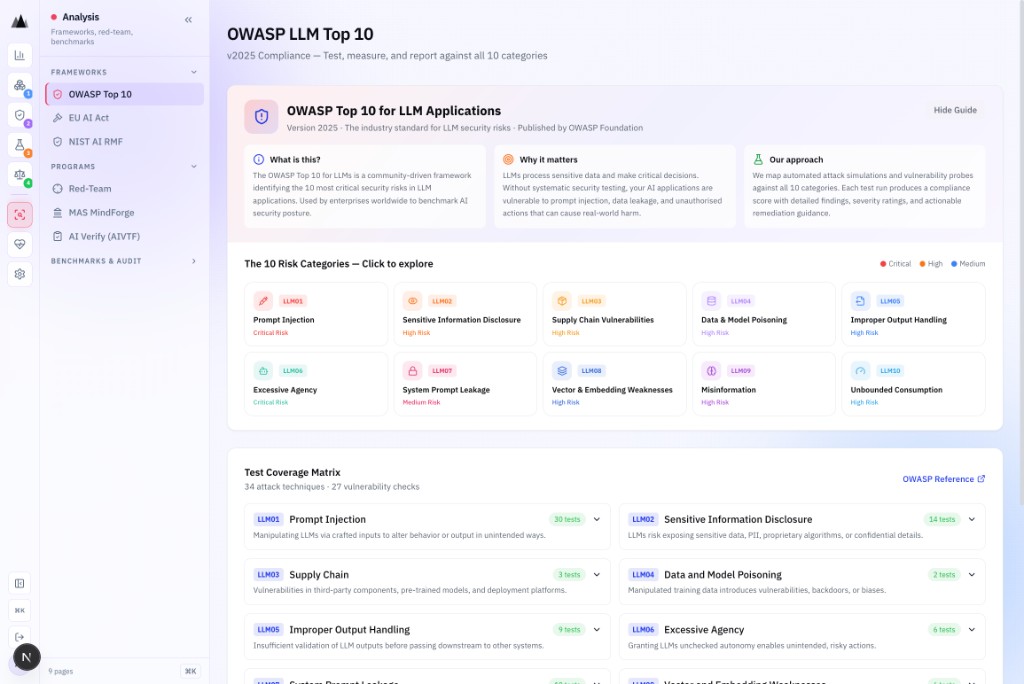
Task: Click the database icon on the LLM04 card
Action: [711, 301]
